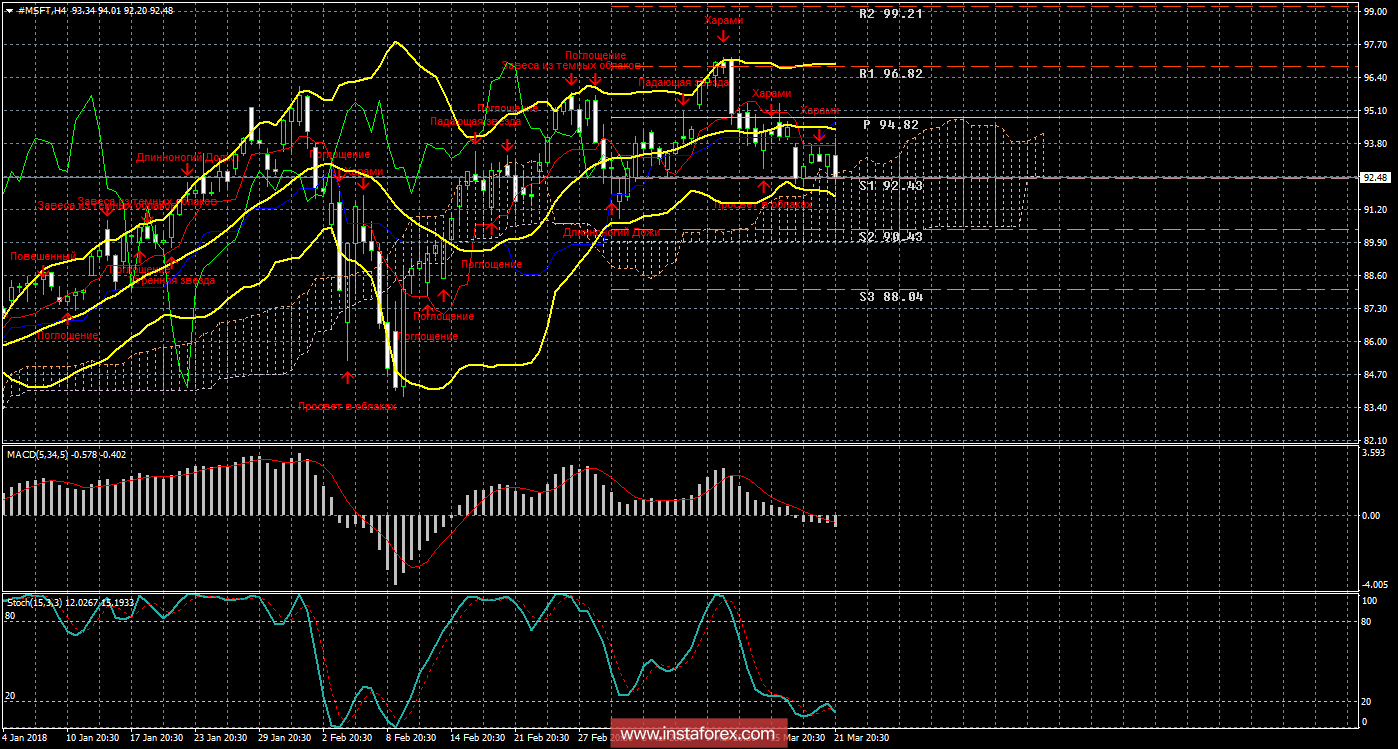
Task: Click the up arrow above the bottom-left Поглощение label
Action: pos(67,319)
